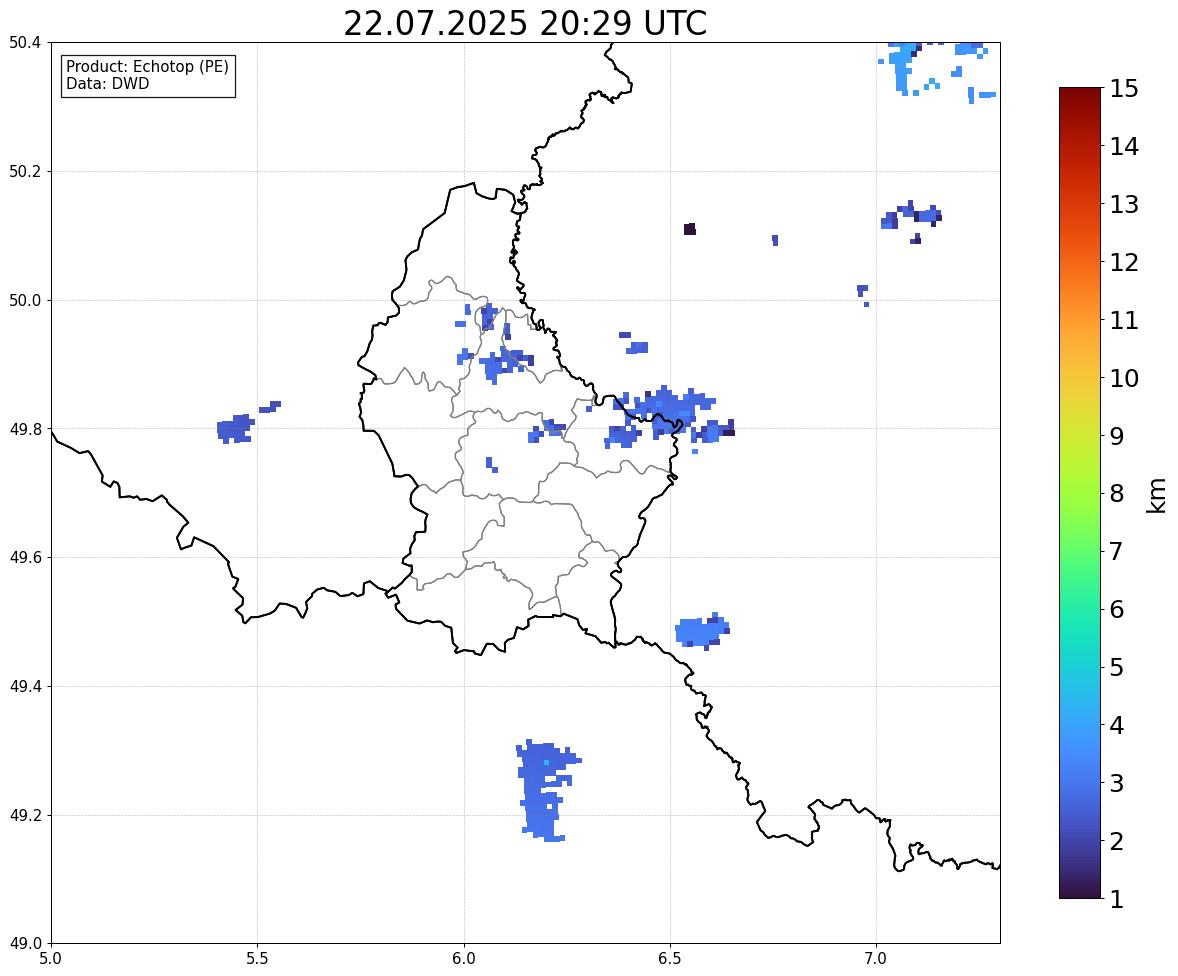Click latitude axis label "49.6"
This screenshot has height=976, width=1178.
(25, 557)
